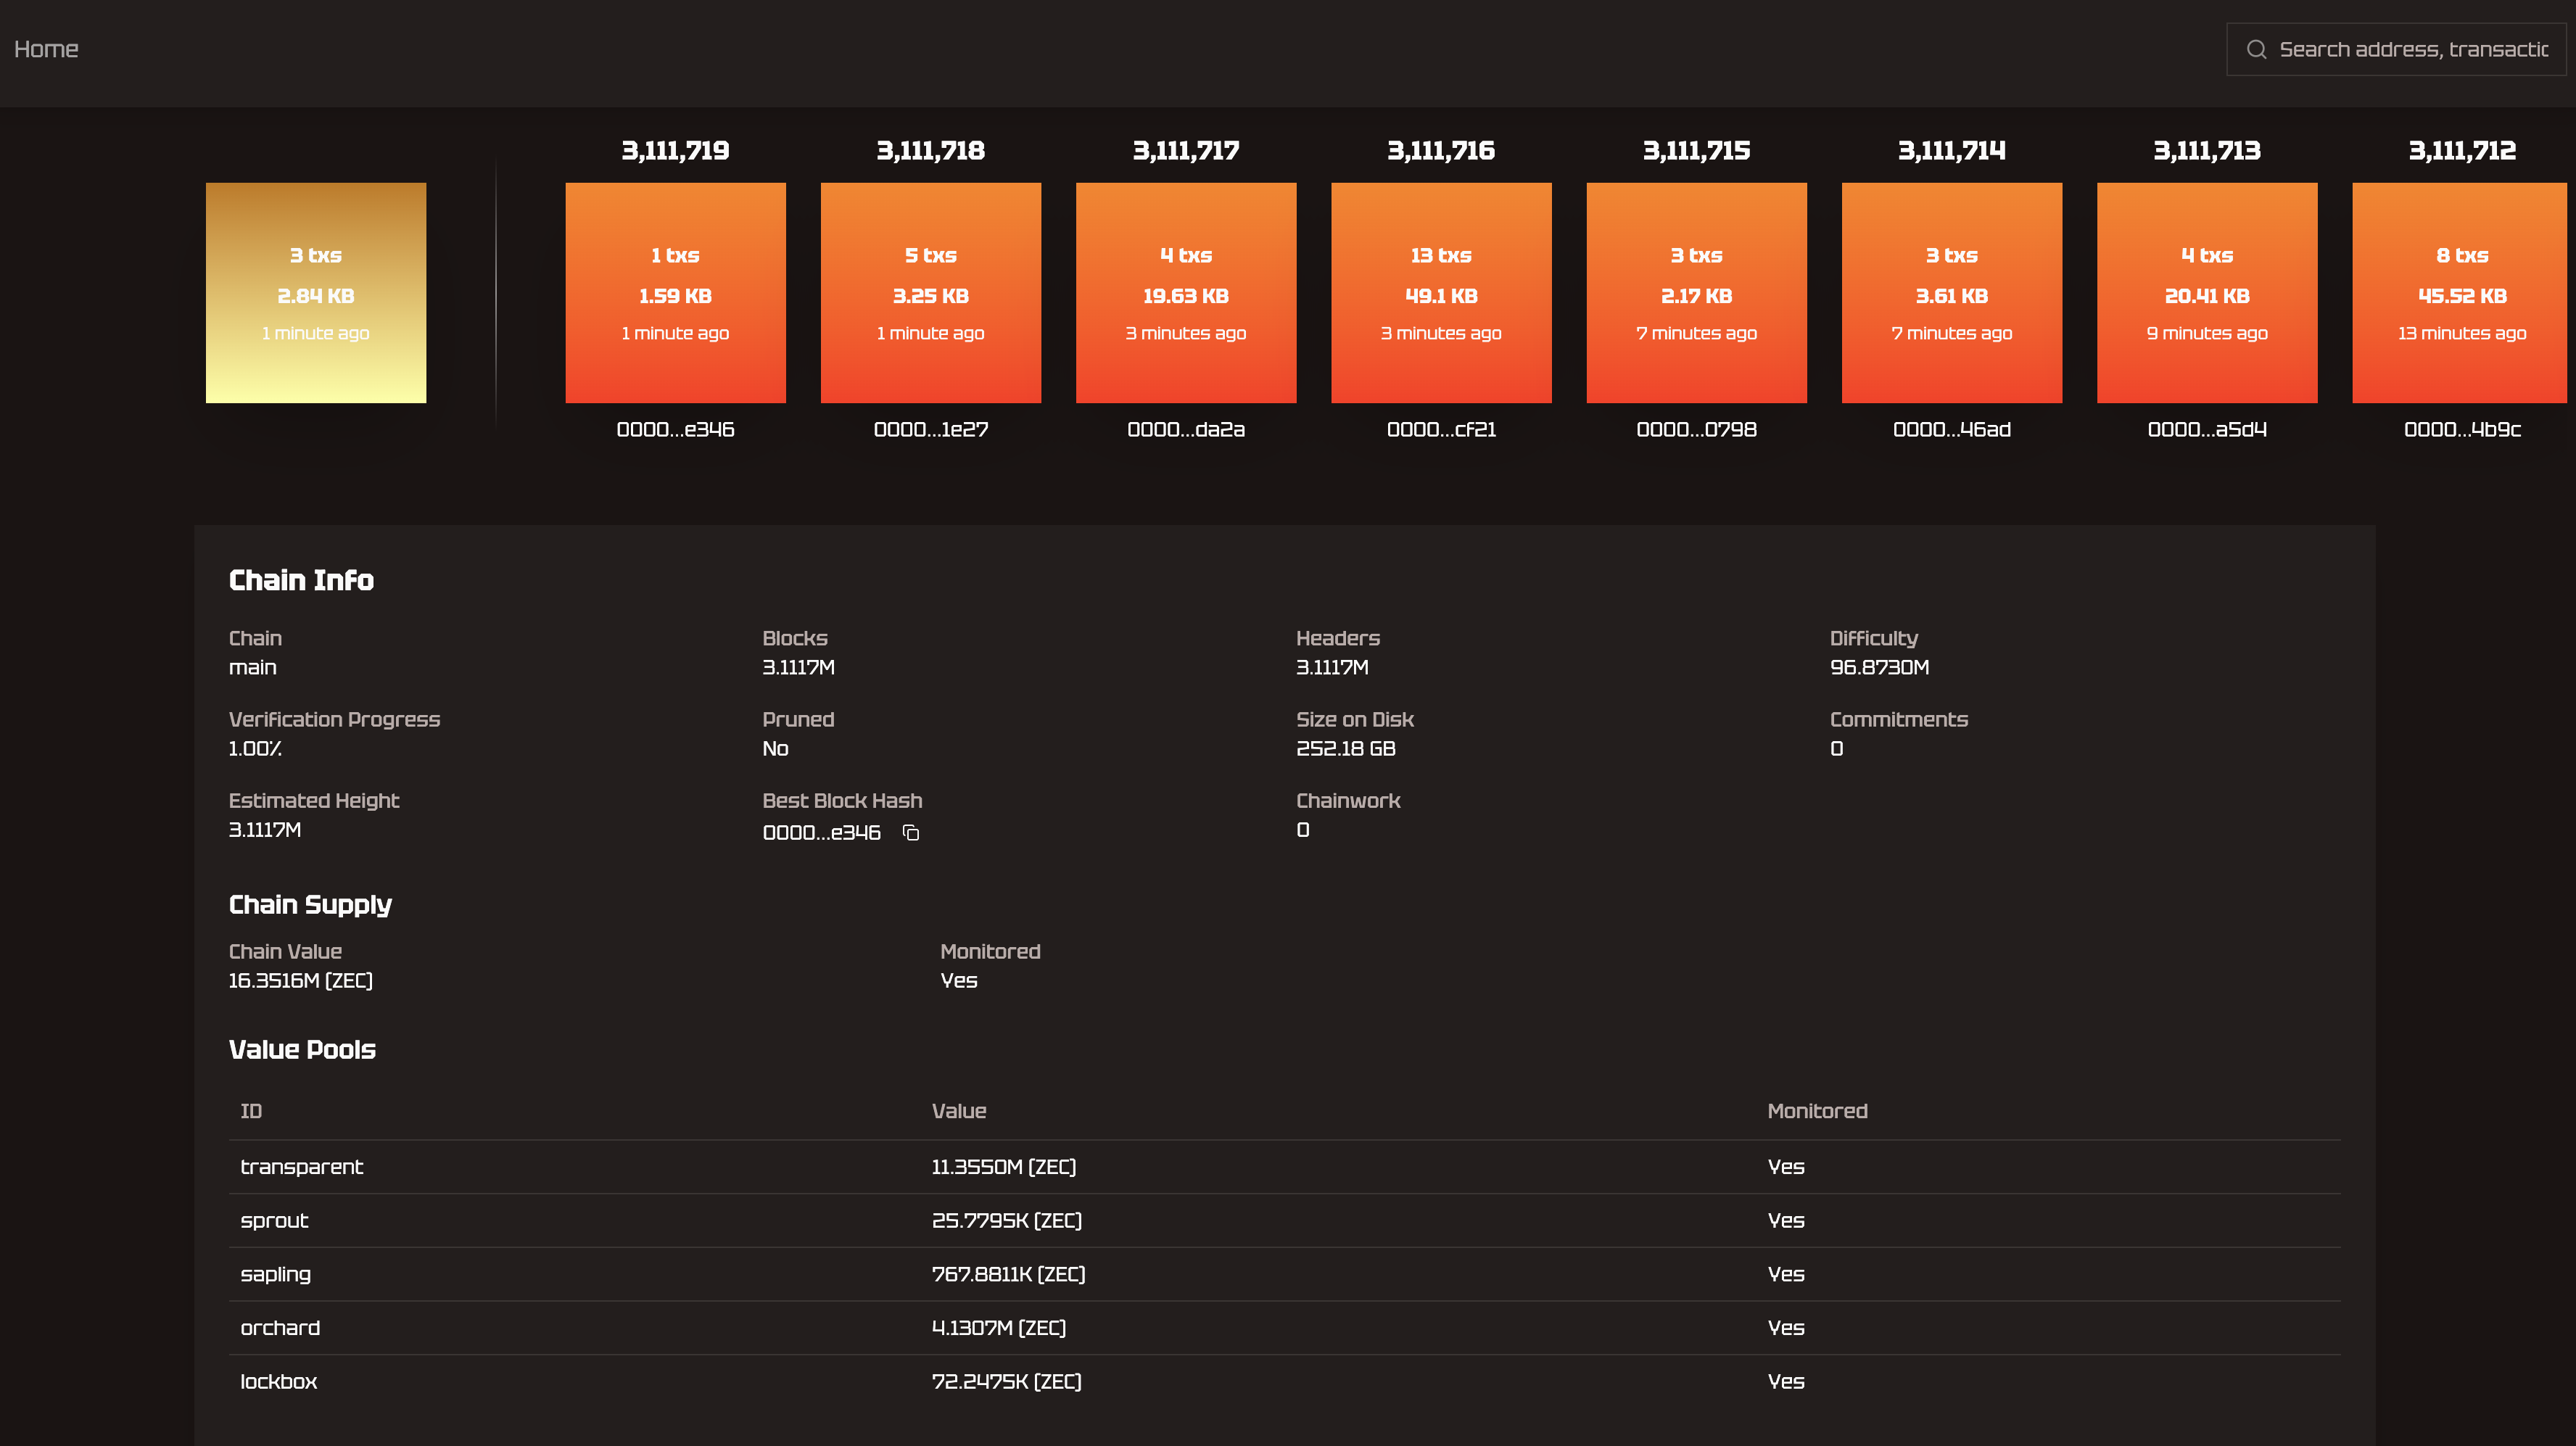Click block hash 0000...46ad below tile

click(1951, 430)
